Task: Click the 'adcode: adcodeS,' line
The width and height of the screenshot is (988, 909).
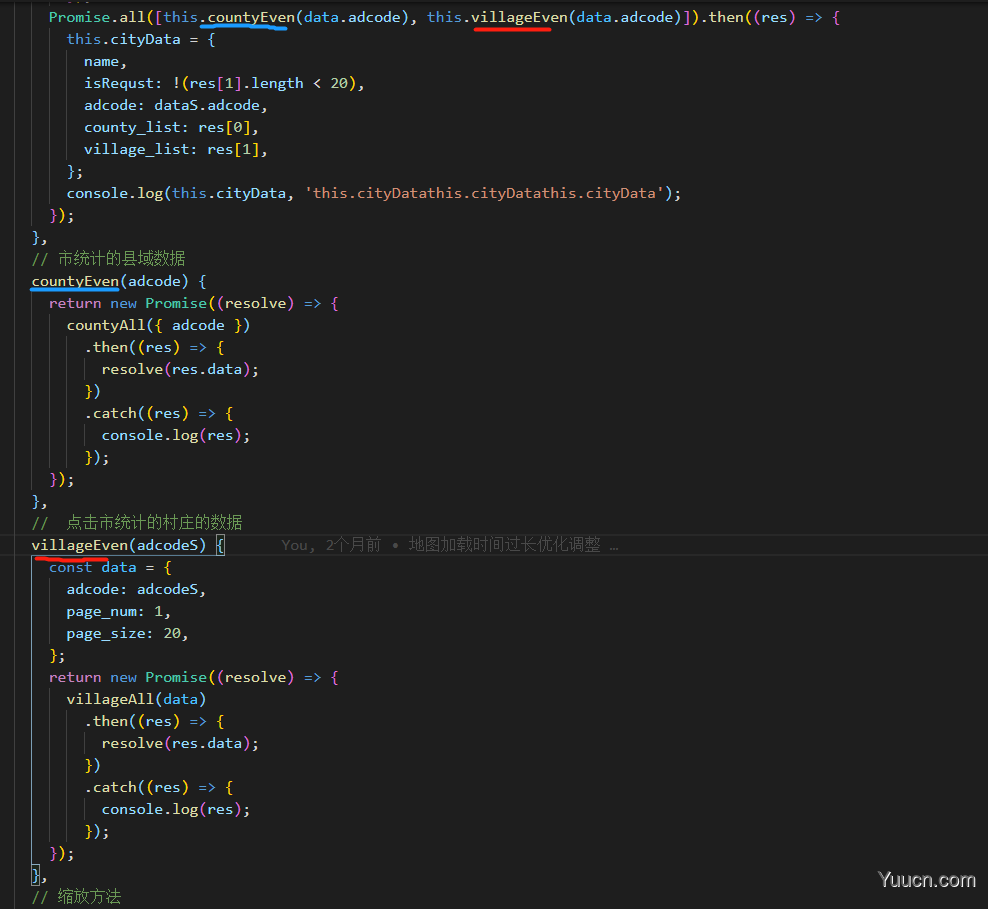Action: (x=137, y=590)
